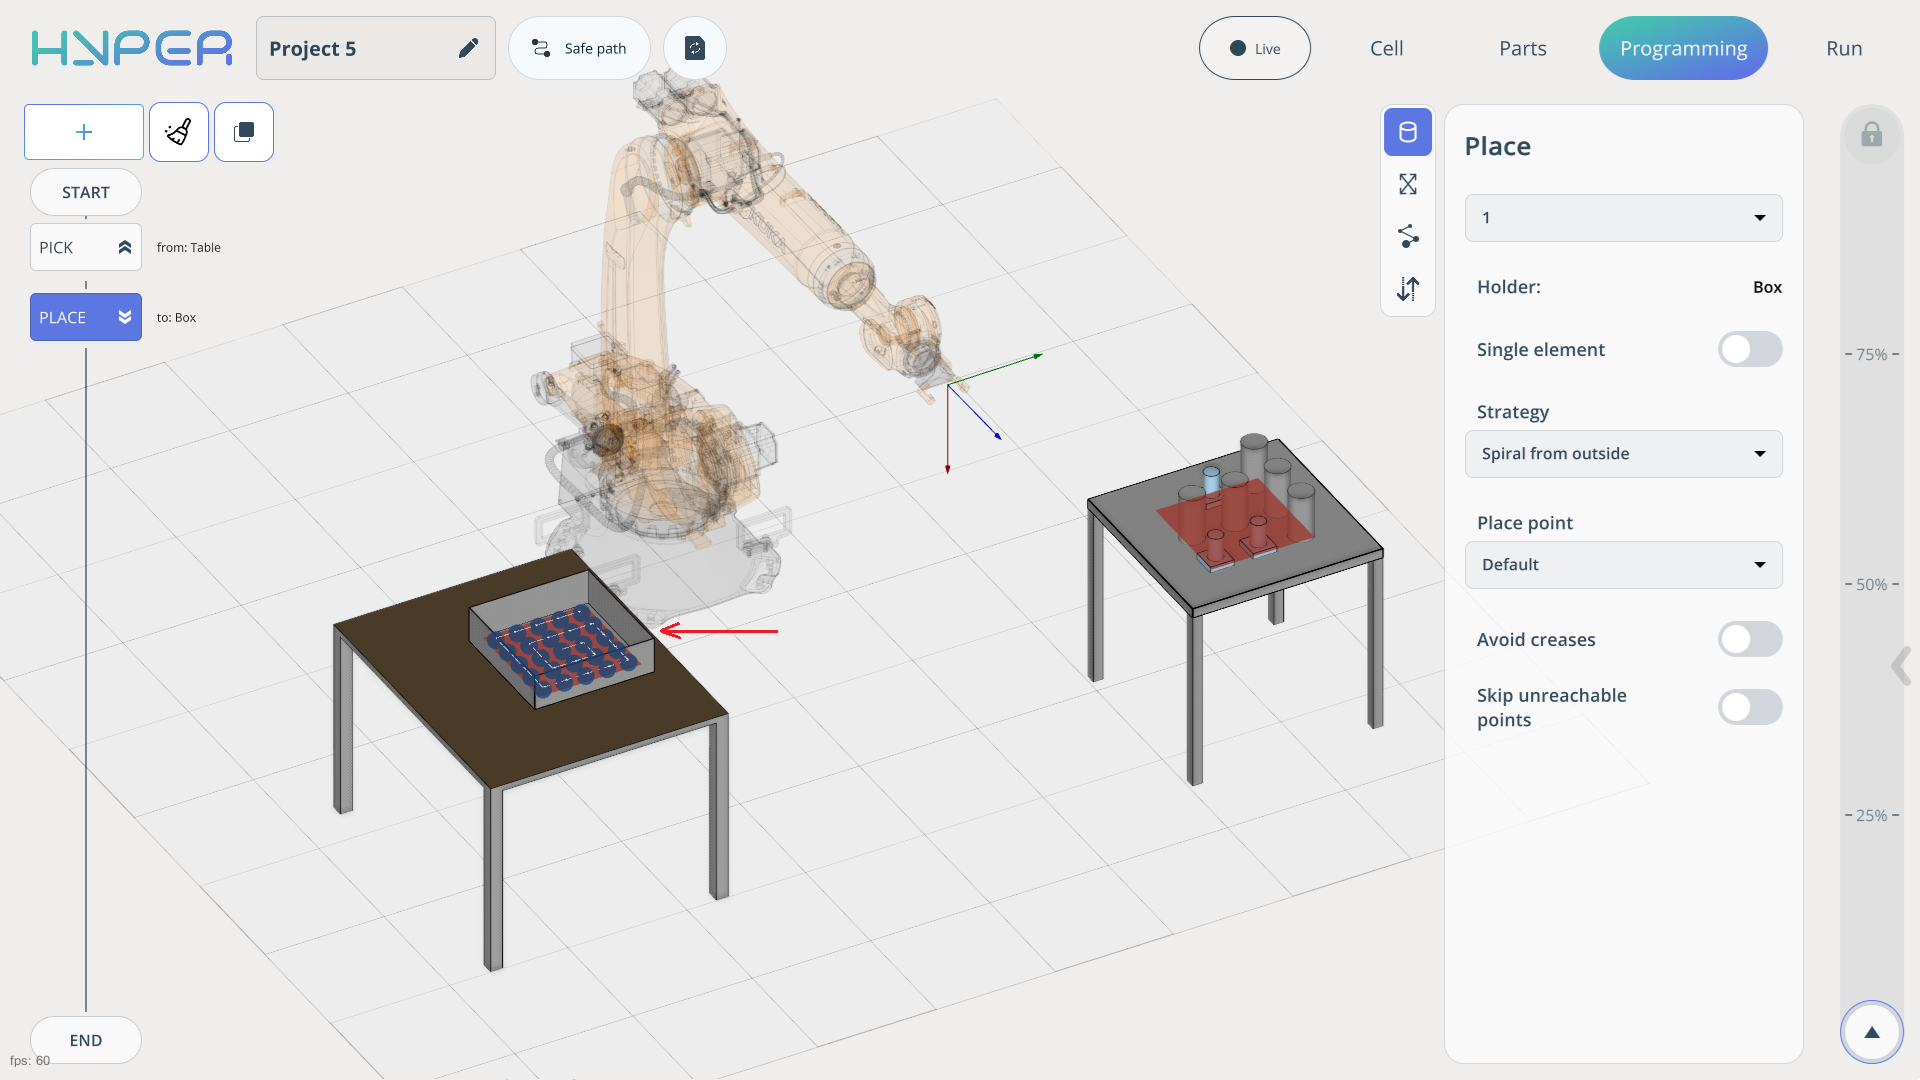Open the Place number dropdown showing 1

(x=1623, y=218)
